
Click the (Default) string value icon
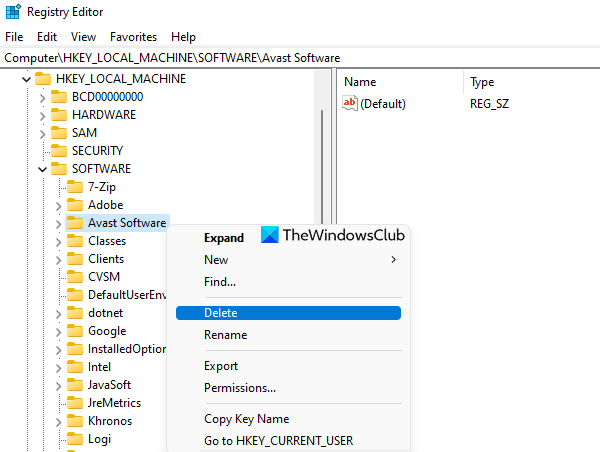(x=350, y=103)
